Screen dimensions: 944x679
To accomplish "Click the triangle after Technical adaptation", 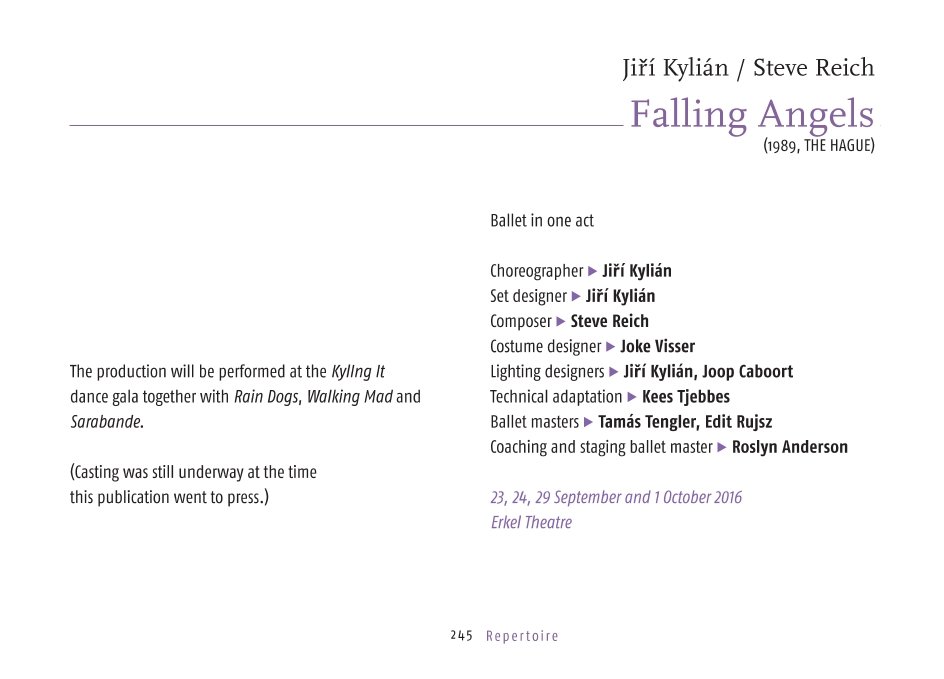I will (632, 397).
